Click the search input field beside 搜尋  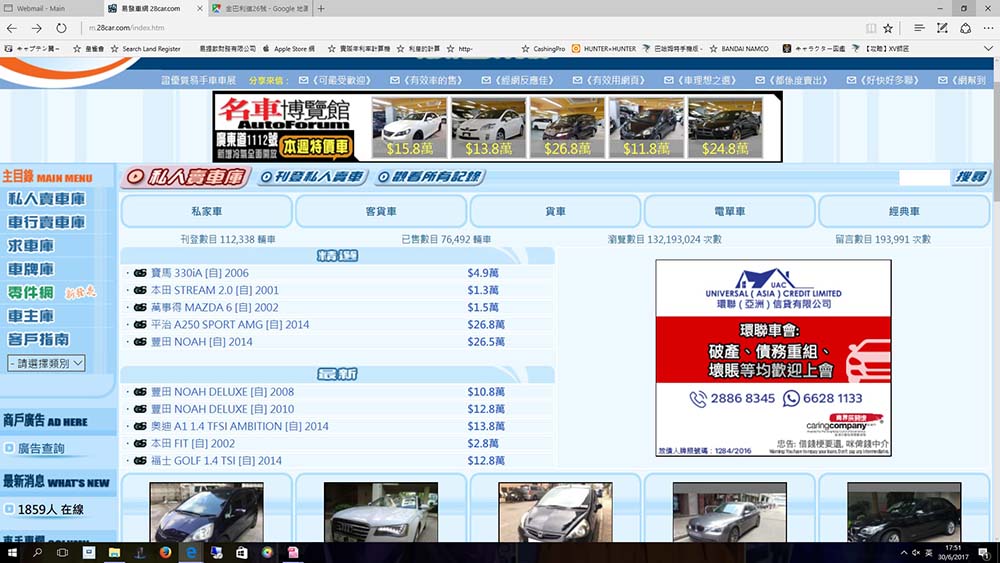[923, 177]
